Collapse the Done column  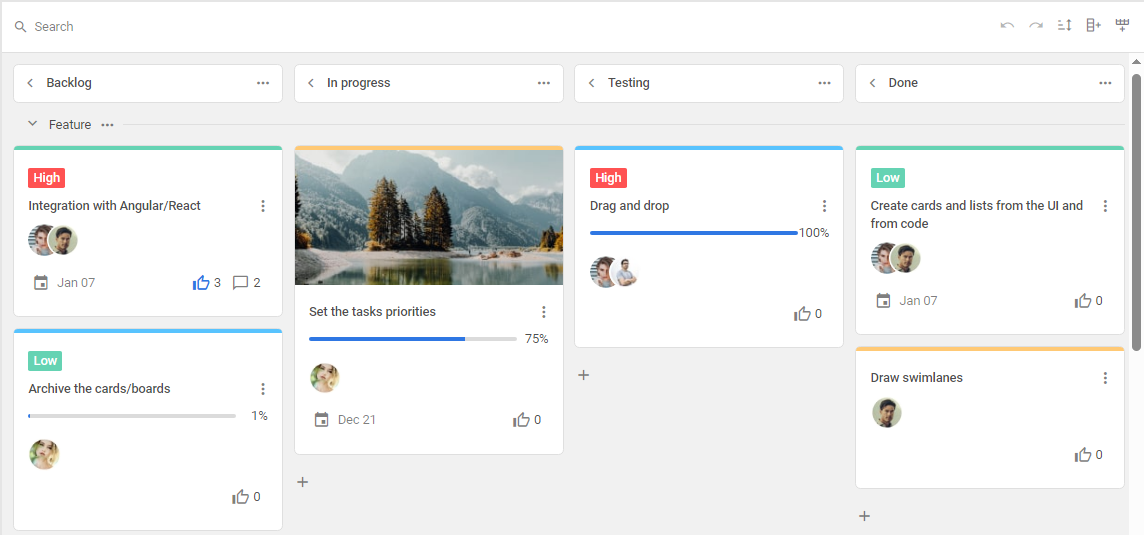tap(873, 83)
